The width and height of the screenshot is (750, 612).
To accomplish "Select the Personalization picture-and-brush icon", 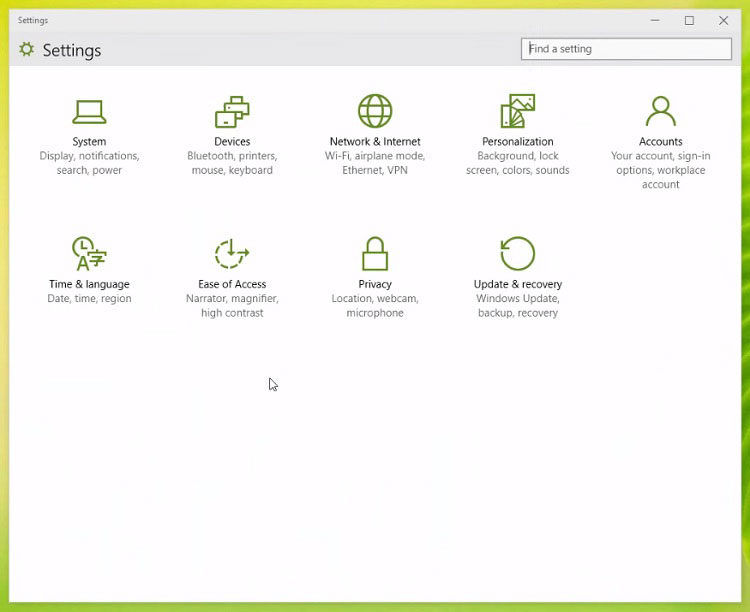I will coord(517,111).
